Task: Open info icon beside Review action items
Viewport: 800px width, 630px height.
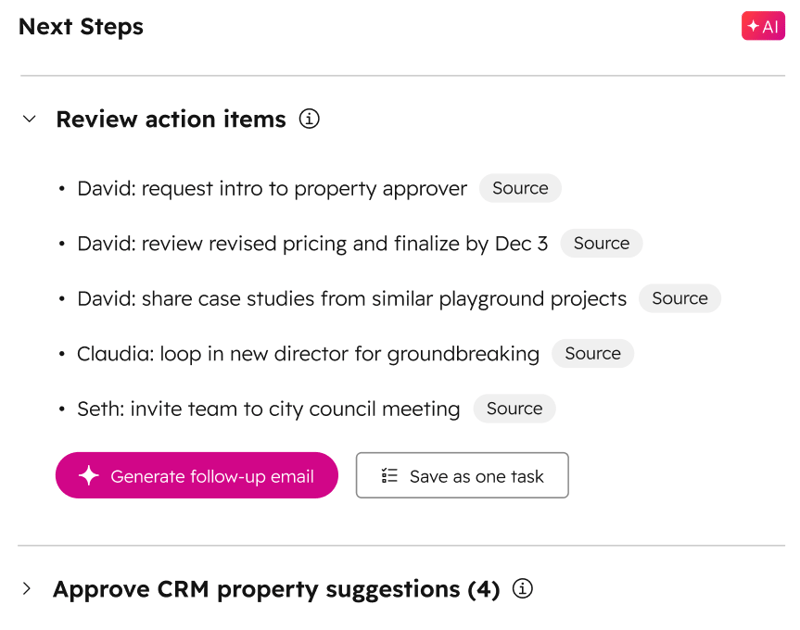Action: coord(310,119)
